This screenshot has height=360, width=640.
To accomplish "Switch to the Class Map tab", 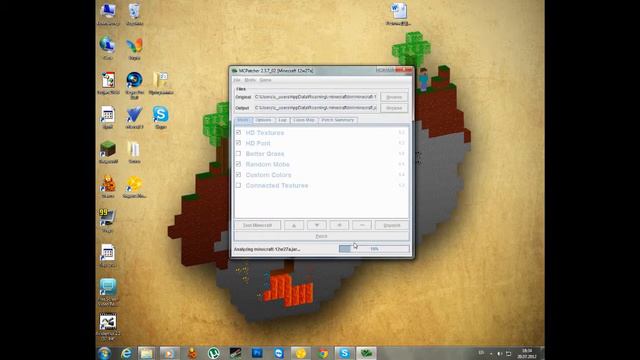I will (x=304, y=120).
